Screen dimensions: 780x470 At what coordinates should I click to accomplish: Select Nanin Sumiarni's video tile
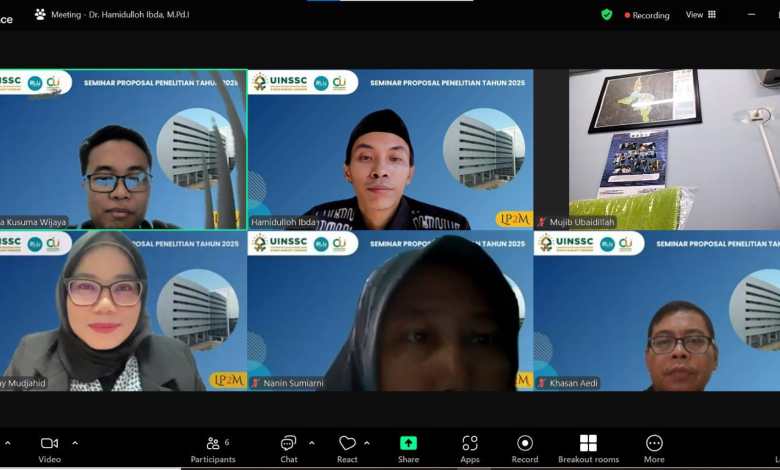click(x=390, y=310)
